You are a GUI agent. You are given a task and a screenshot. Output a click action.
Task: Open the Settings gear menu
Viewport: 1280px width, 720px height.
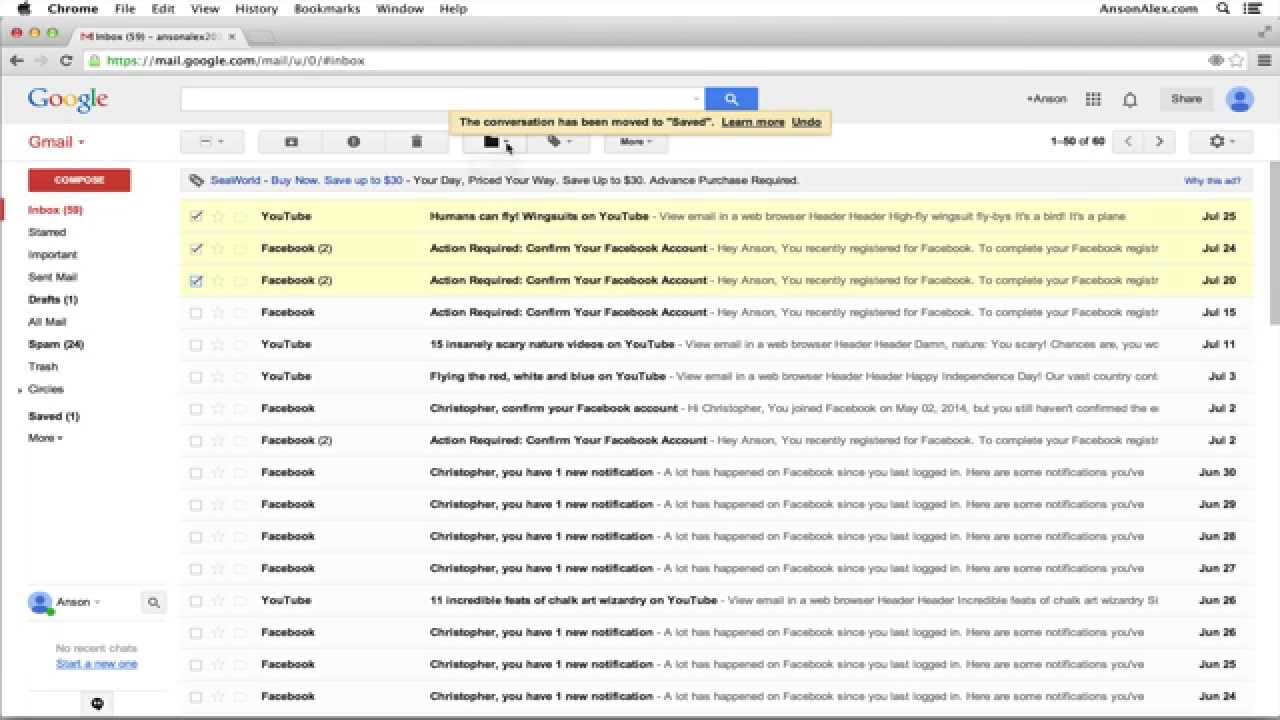(x=1221, y=142)
